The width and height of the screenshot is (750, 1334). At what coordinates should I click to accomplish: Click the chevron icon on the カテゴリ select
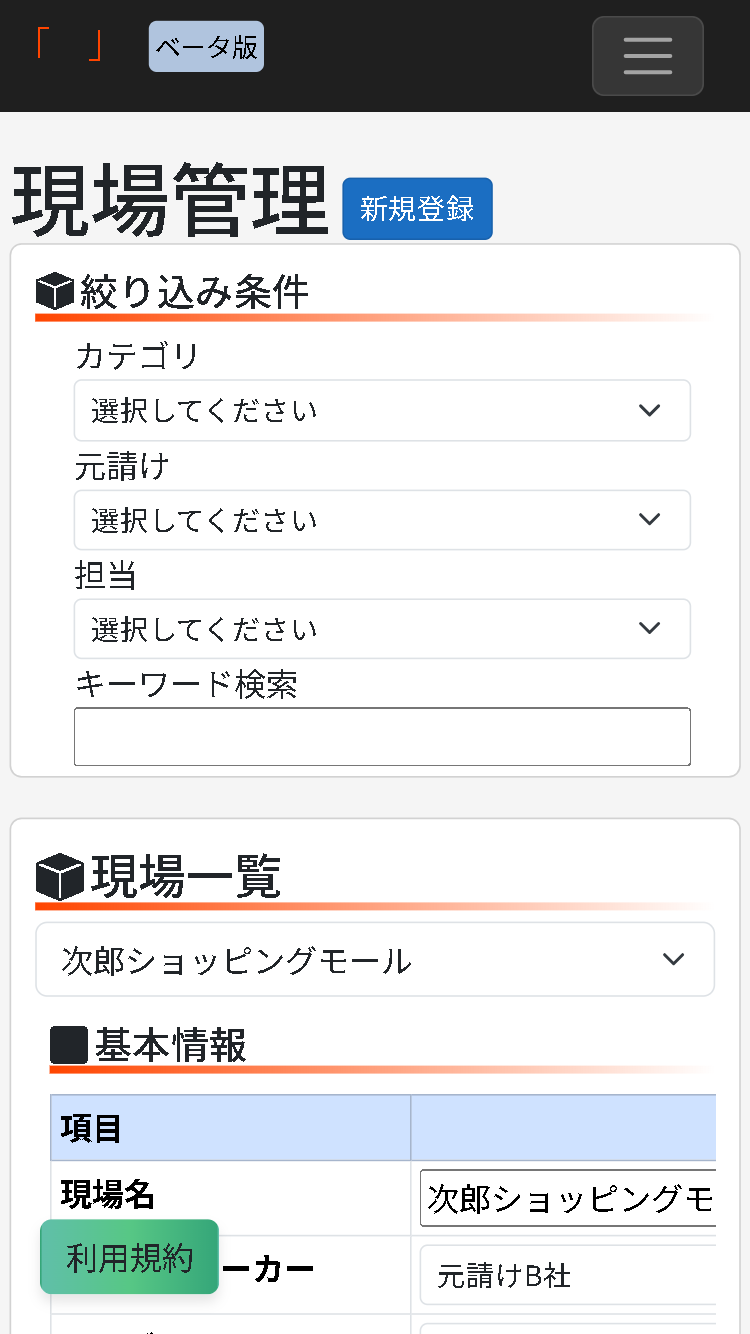(649, 410)
